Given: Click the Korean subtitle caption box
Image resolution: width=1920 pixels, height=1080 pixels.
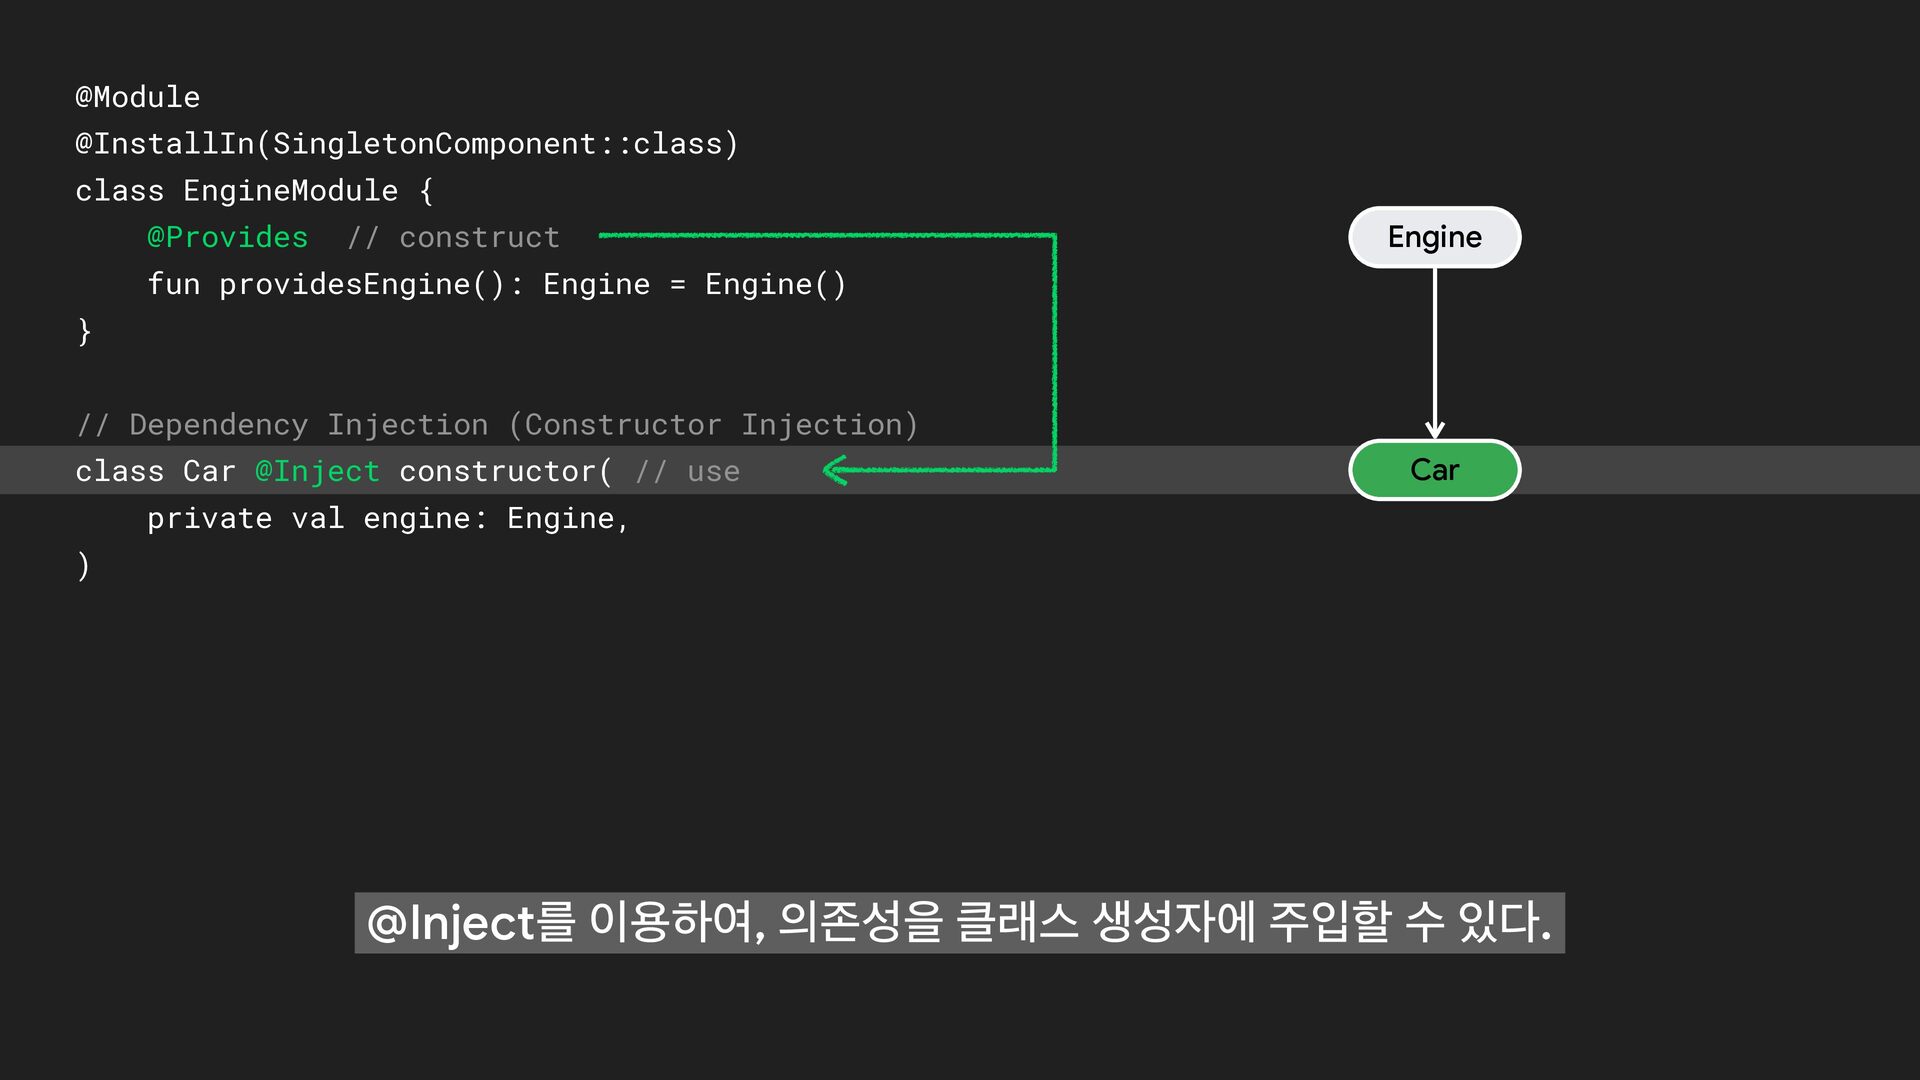Looking at the screenshot, I should point(959,922).
